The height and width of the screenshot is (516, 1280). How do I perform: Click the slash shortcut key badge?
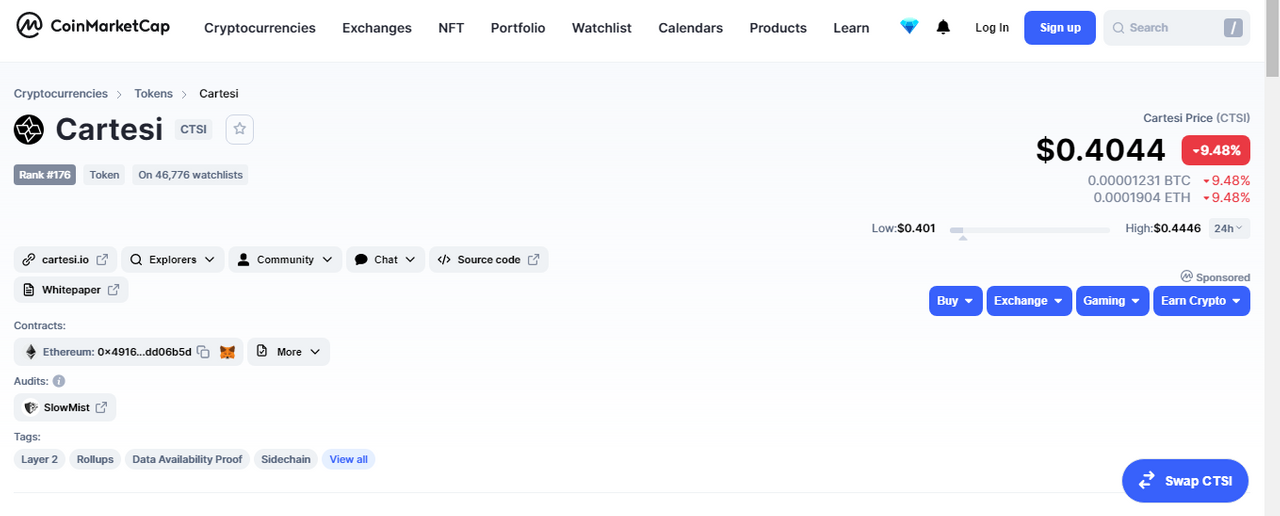(1233, 28)
